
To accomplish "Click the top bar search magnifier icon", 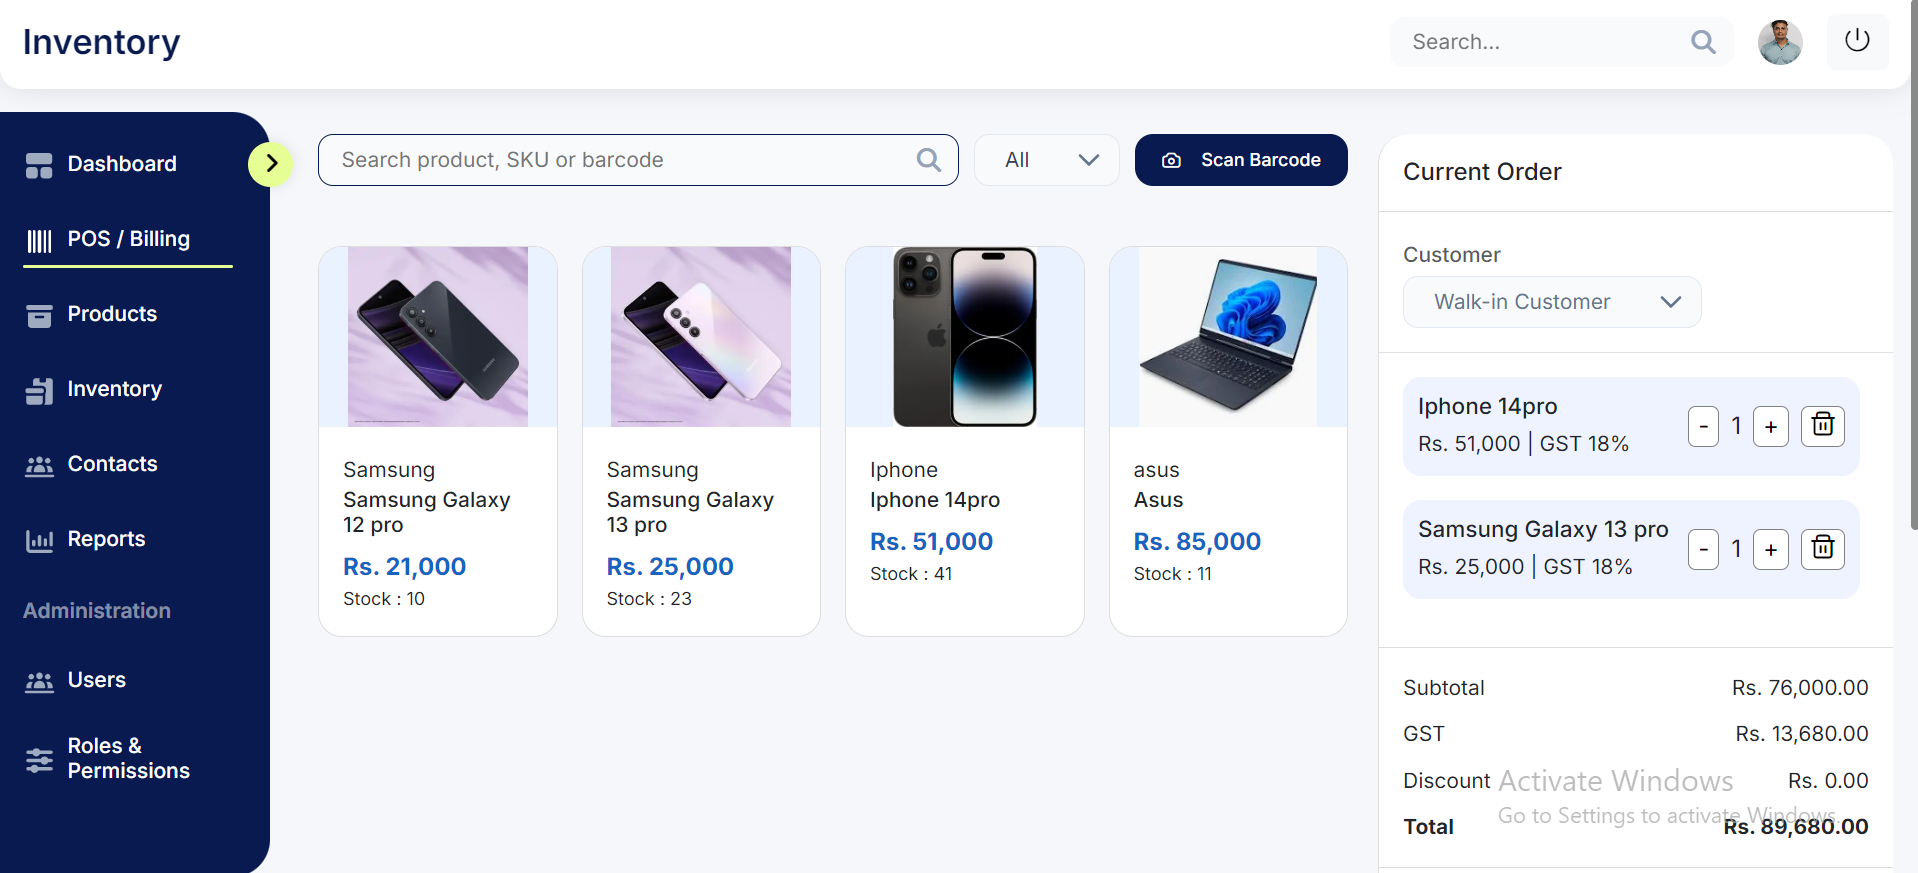I will 1703,42.
